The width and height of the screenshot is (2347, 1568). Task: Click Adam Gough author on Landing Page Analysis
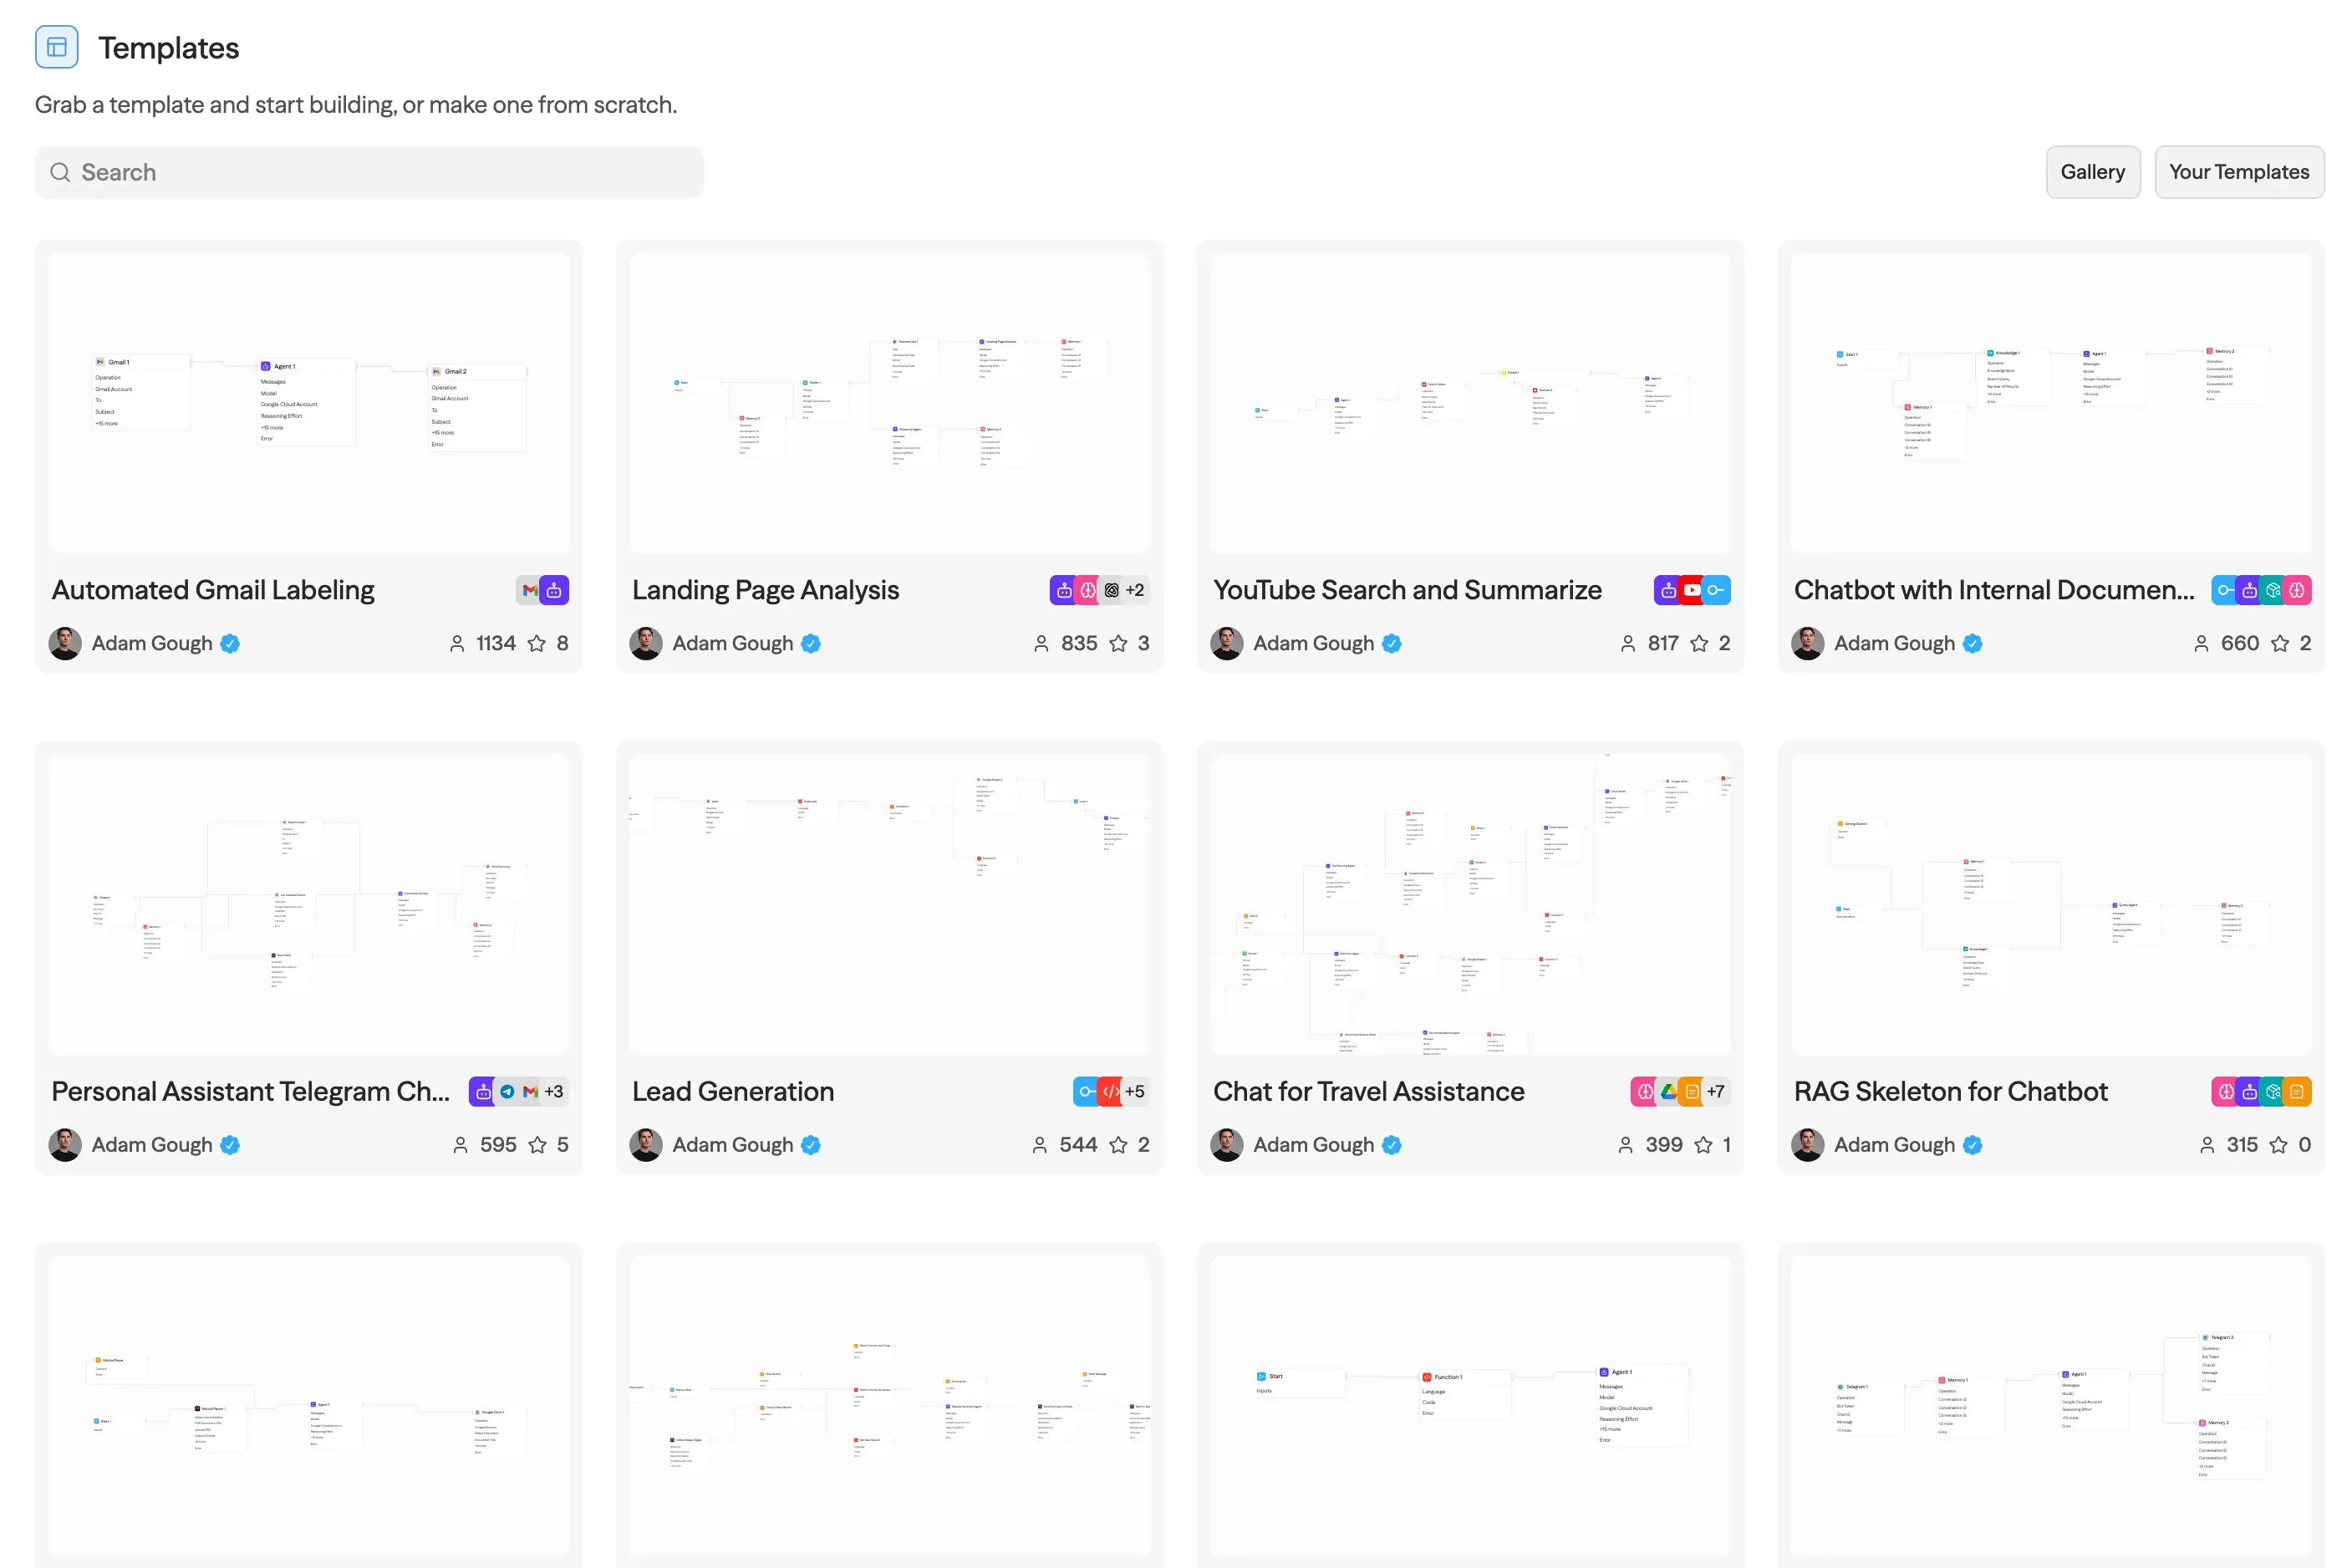[x=732, y=643]
